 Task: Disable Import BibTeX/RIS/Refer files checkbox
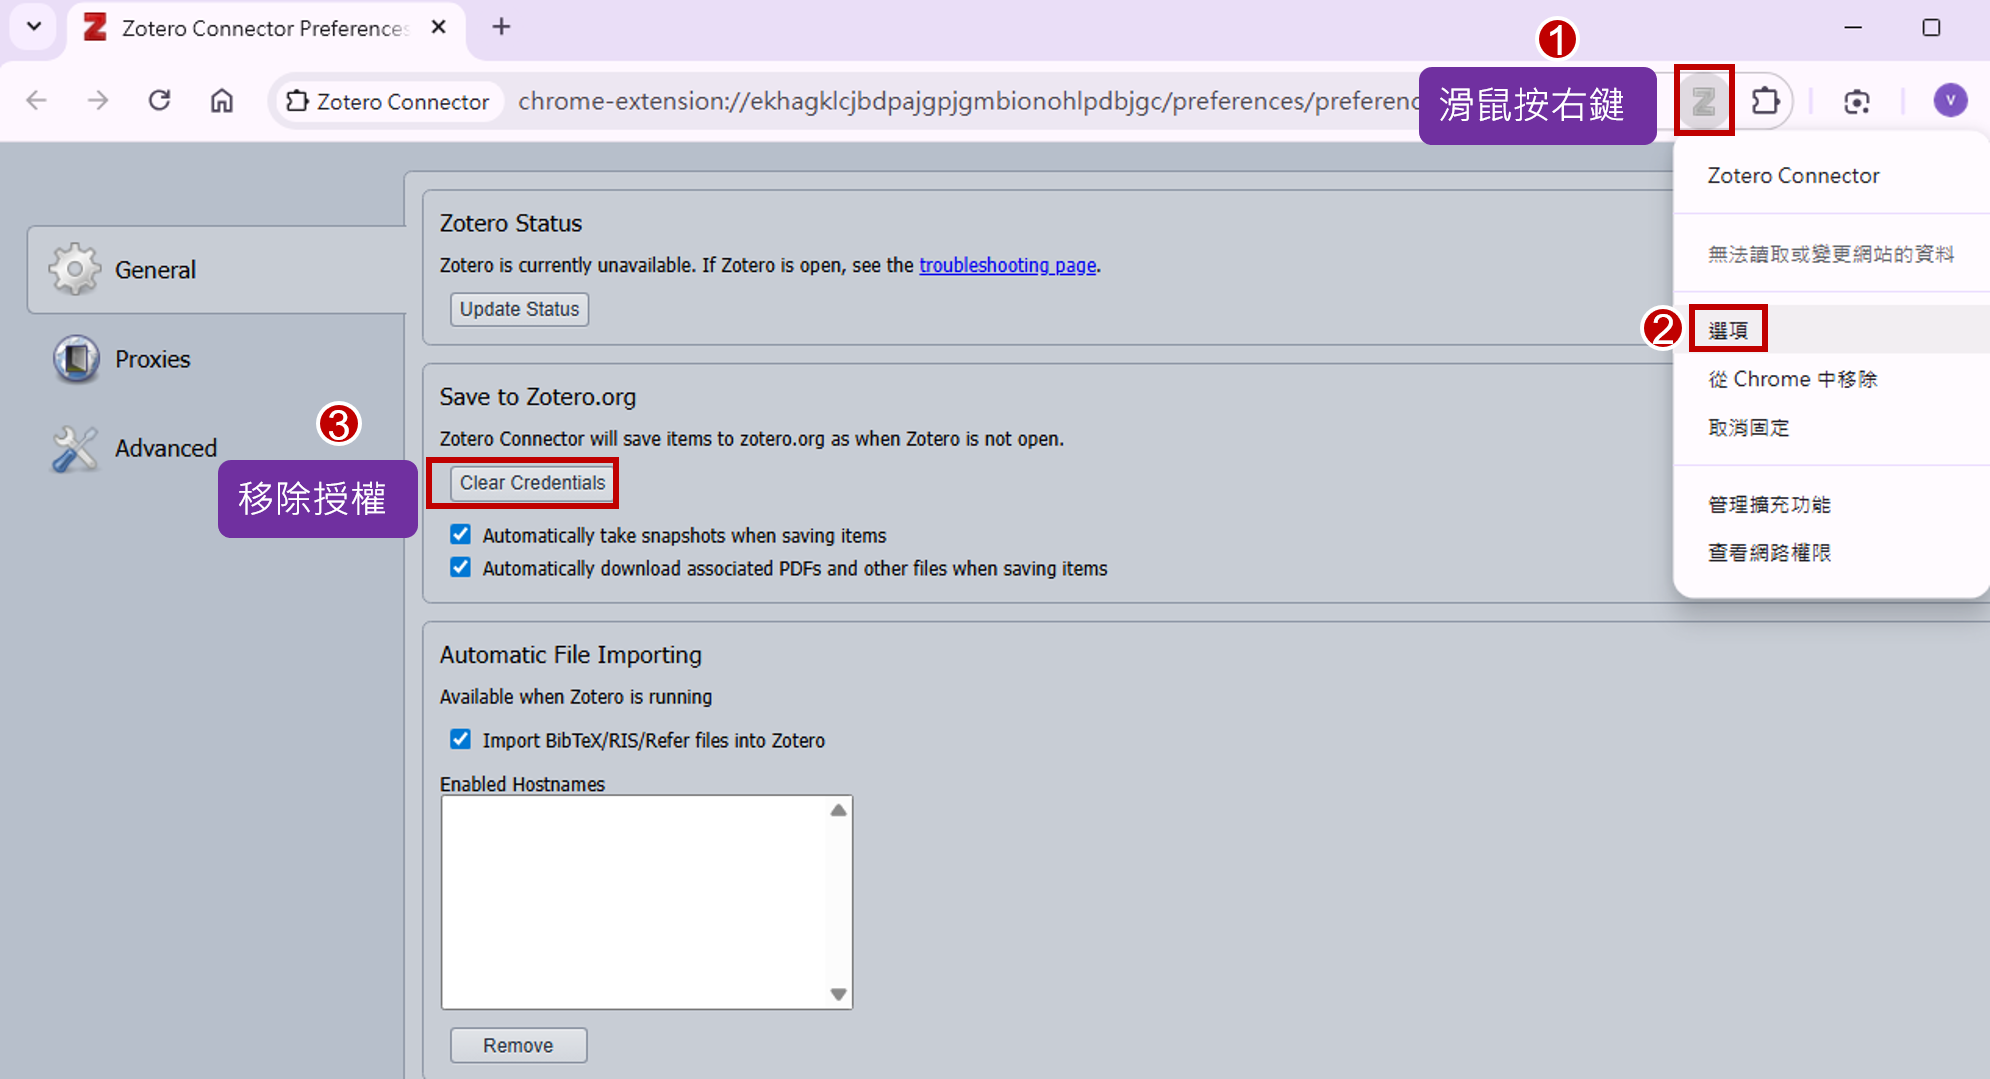click(x=460, y=739)
